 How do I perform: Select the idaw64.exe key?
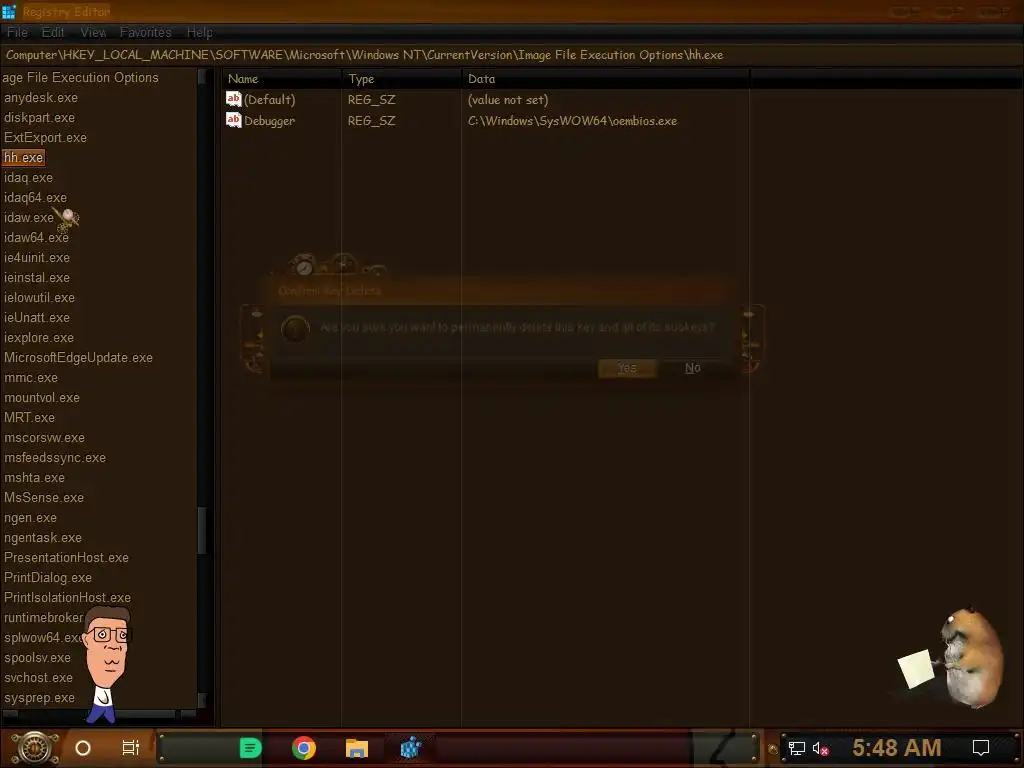tap(36, 238)
